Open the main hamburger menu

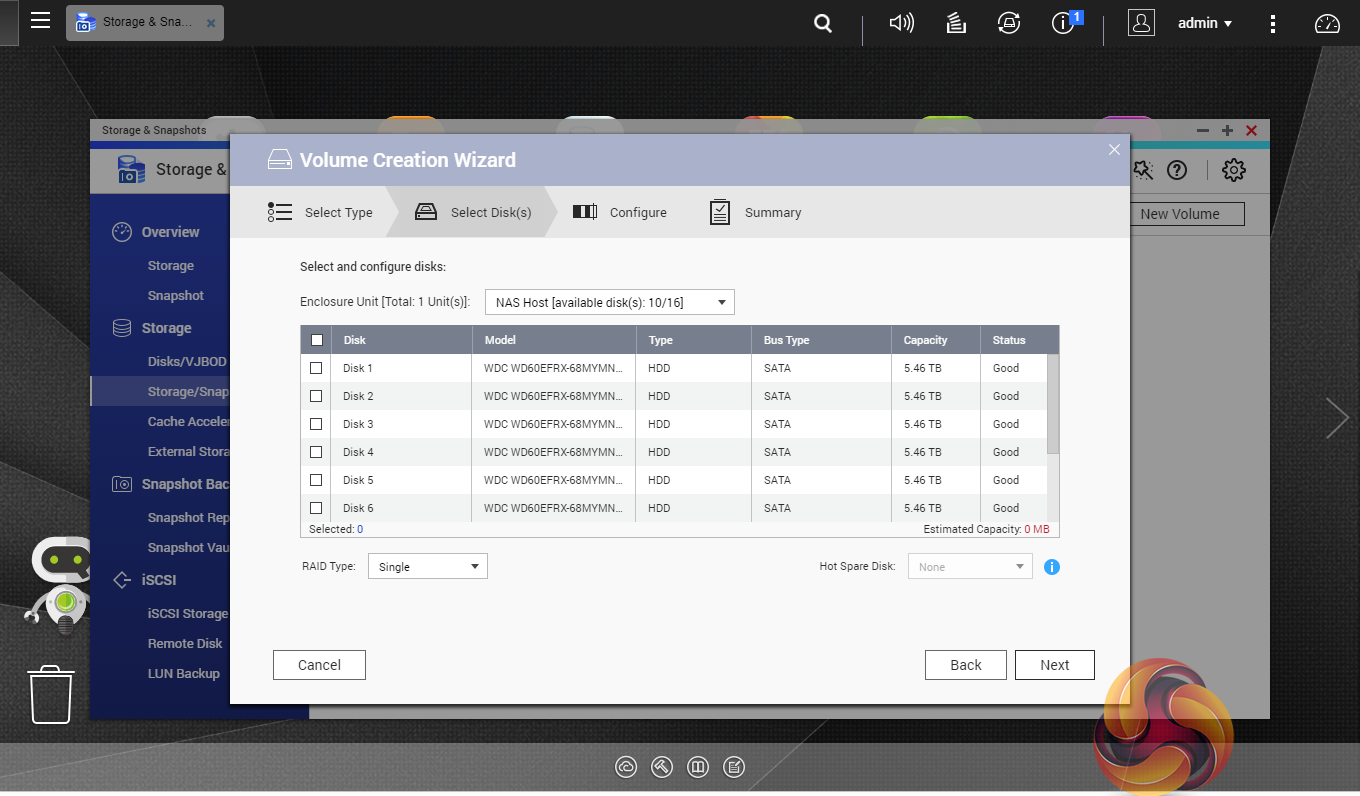[40, 21]
